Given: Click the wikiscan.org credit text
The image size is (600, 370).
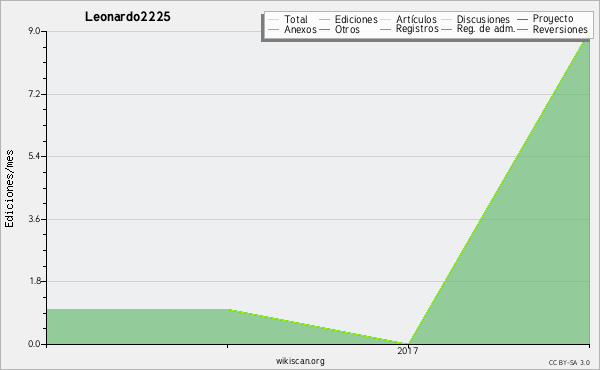Looking at the screenshot, I should pyautogui.click(x=300, y=361).
